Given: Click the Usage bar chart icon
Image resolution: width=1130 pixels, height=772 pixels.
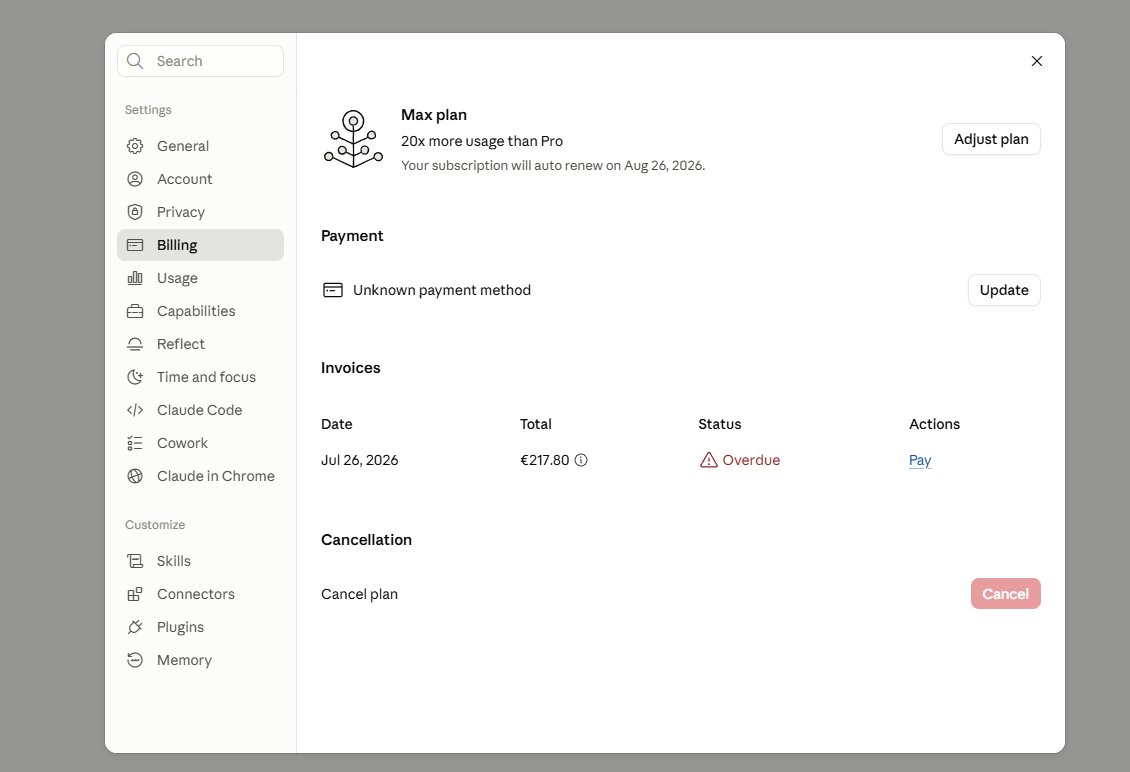Looking at the screenshot, I should pyautogui.click(x=135, y=278).
